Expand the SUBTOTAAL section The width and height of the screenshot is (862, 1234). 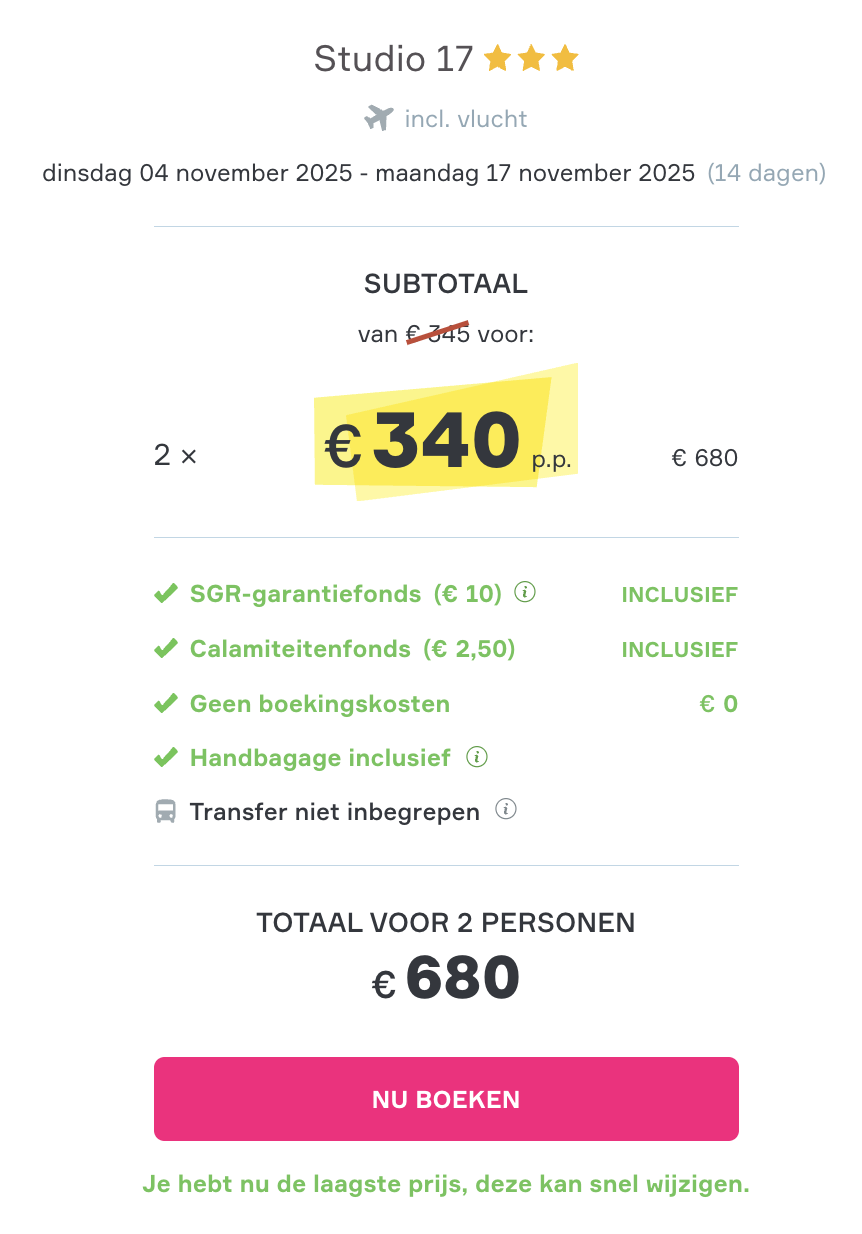pos(446,283)
